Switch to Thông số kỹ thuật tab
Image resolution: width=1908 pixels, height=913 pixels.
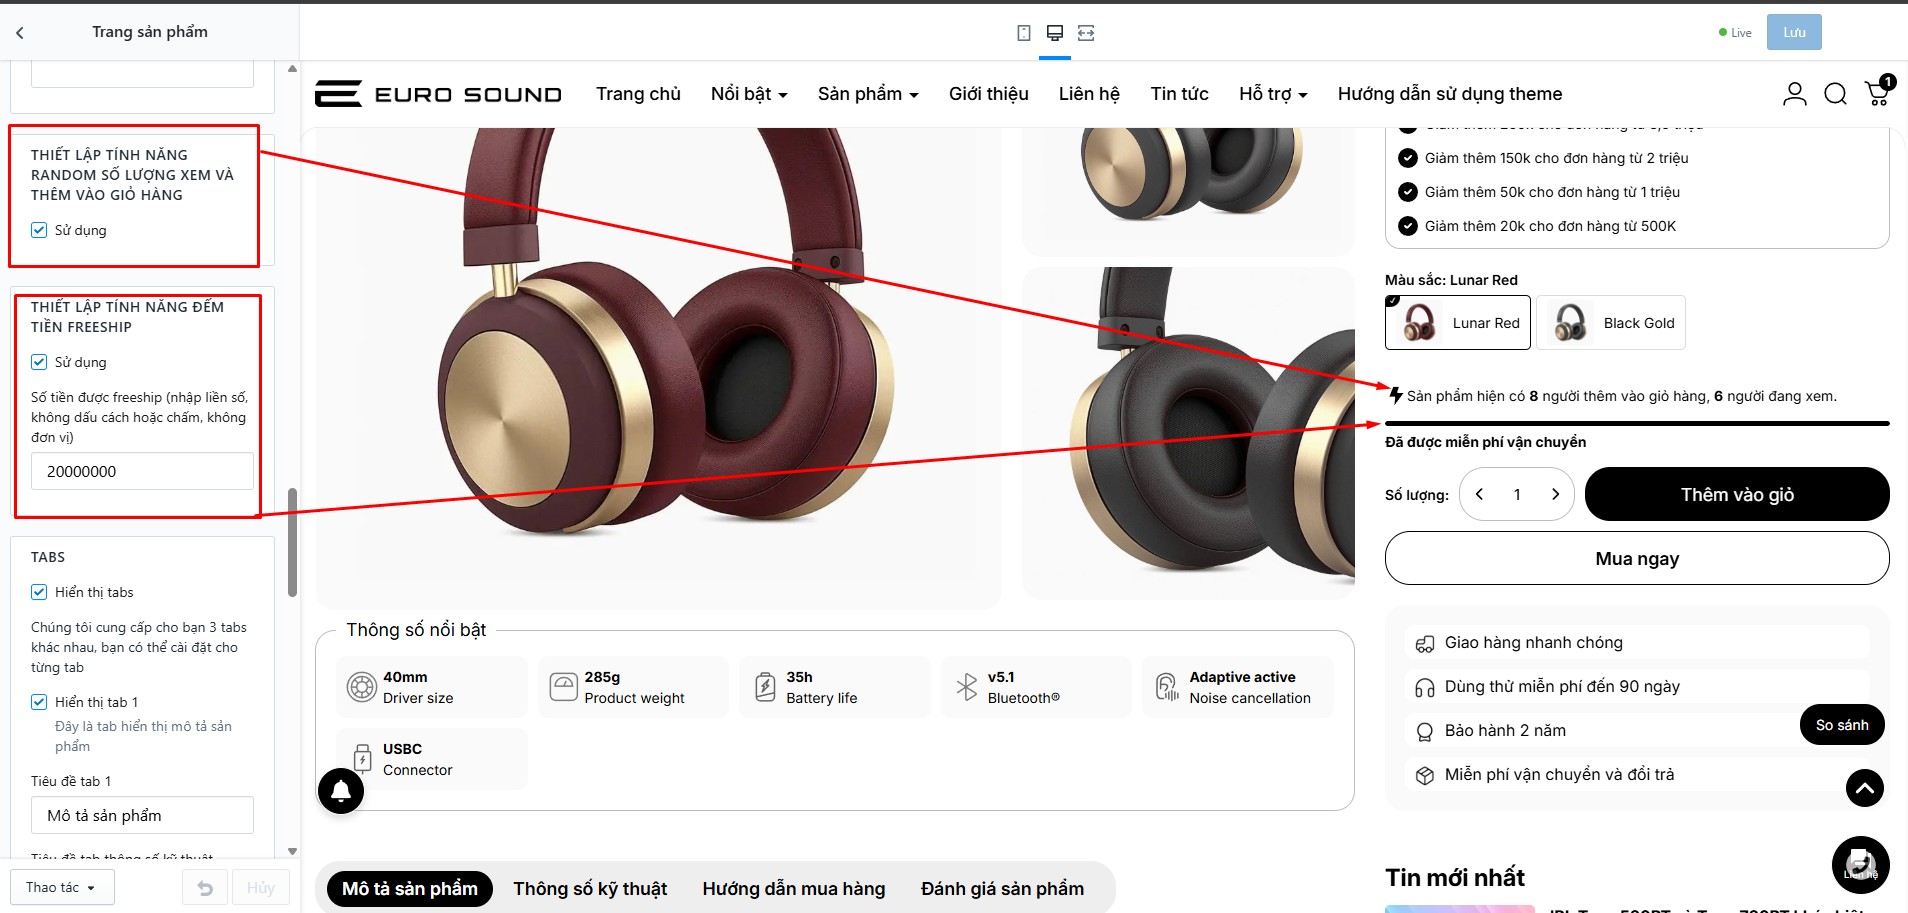(590, 889)
